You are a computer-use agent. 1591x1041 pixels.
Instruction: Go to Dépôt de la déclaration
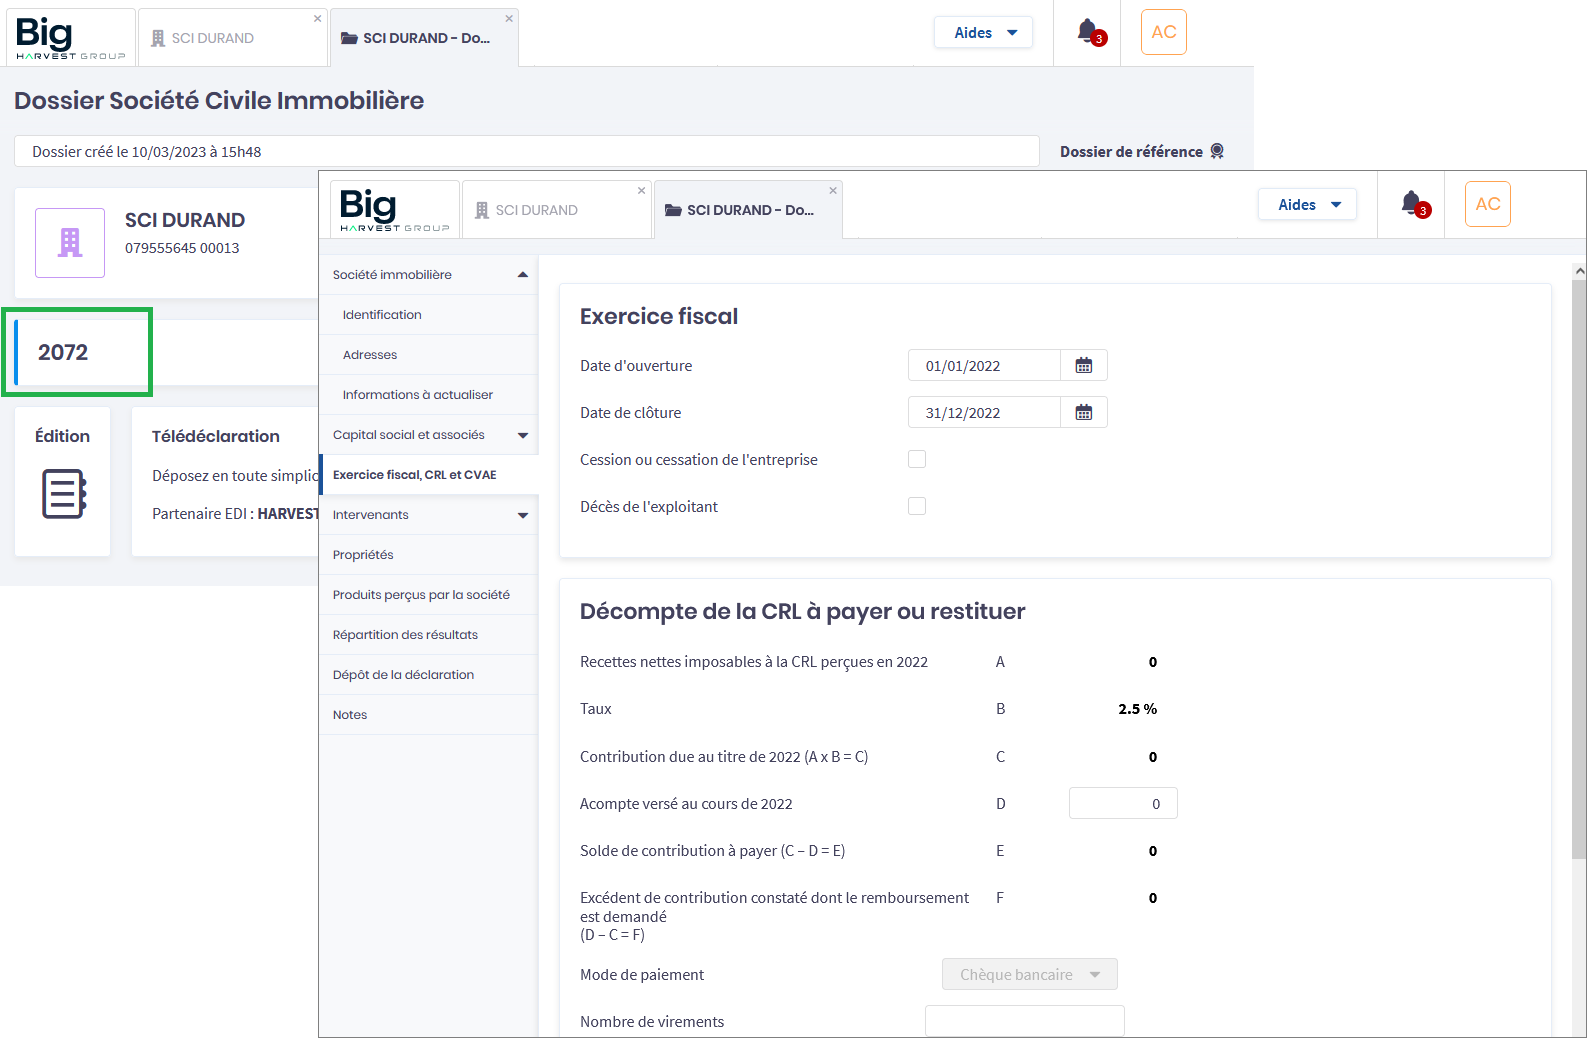point(429,675)
